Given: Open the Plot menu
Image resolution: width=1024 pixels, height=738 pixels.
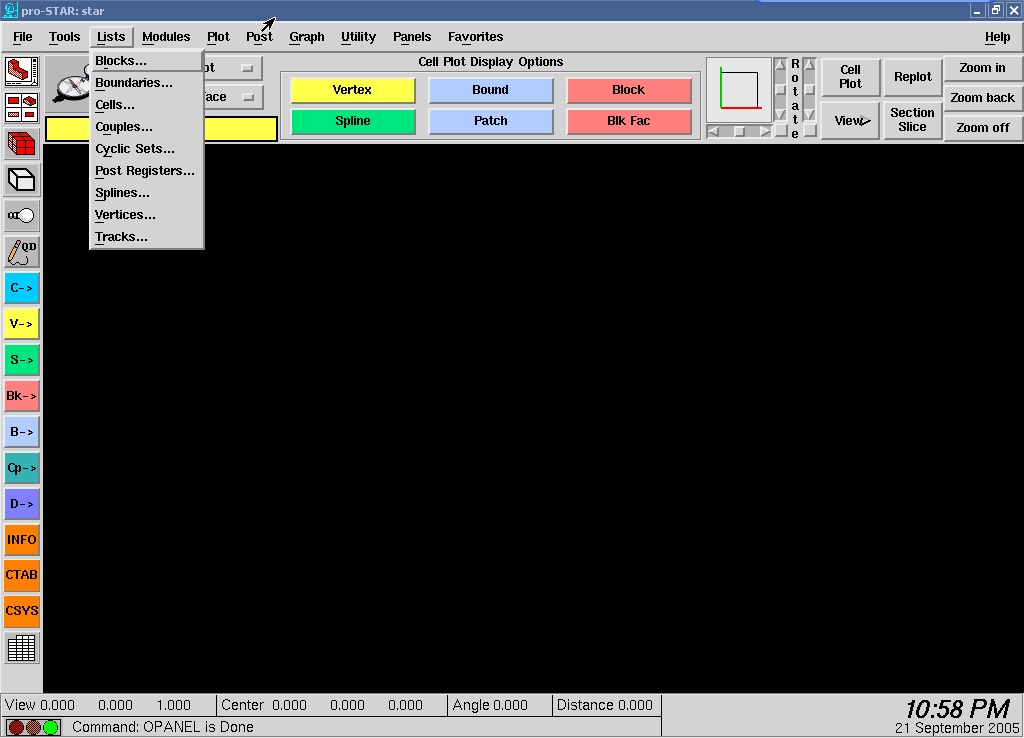Looking at the screenshot, I should pos(218,37).
